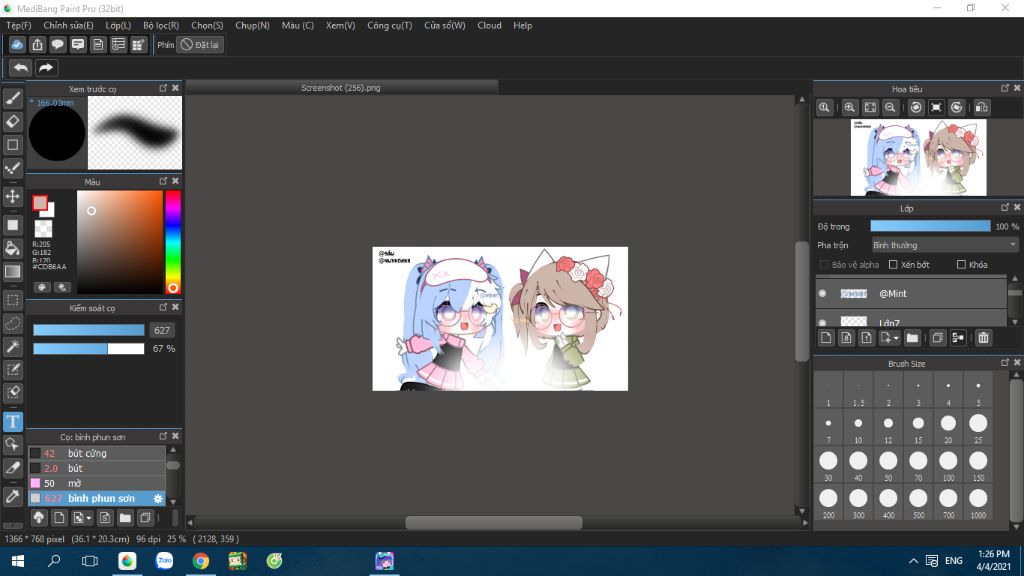1024x576 pixels.
Task: Select the Move tool
Action: click(12, 197)
